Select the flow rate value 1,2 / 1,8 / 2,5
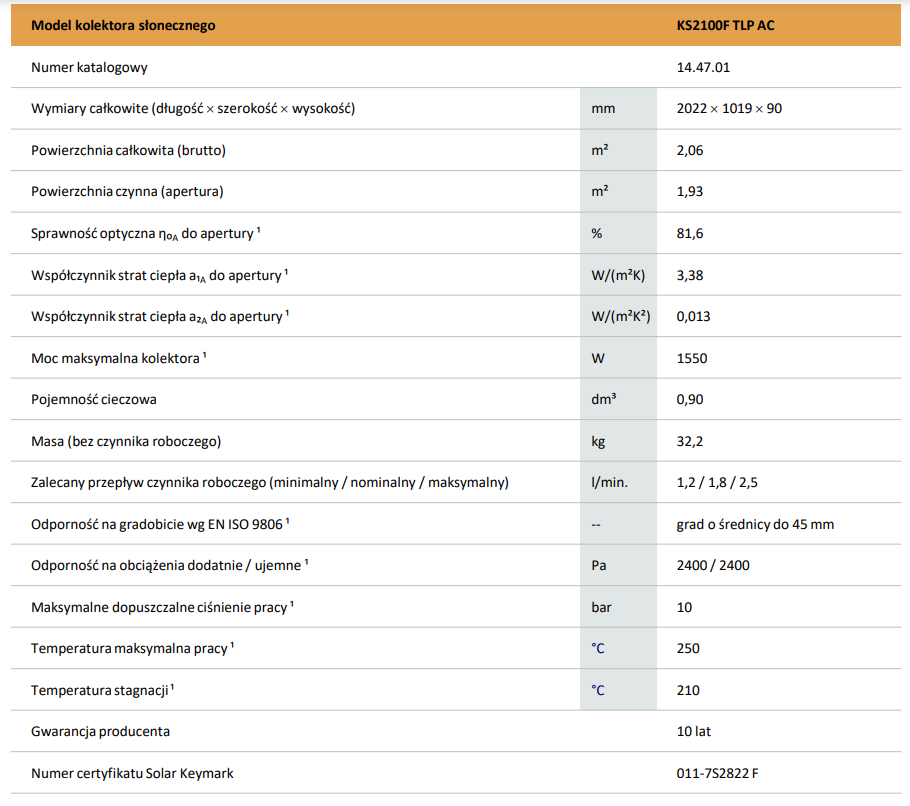Screen dimensions: 910x806 [716, 483]
